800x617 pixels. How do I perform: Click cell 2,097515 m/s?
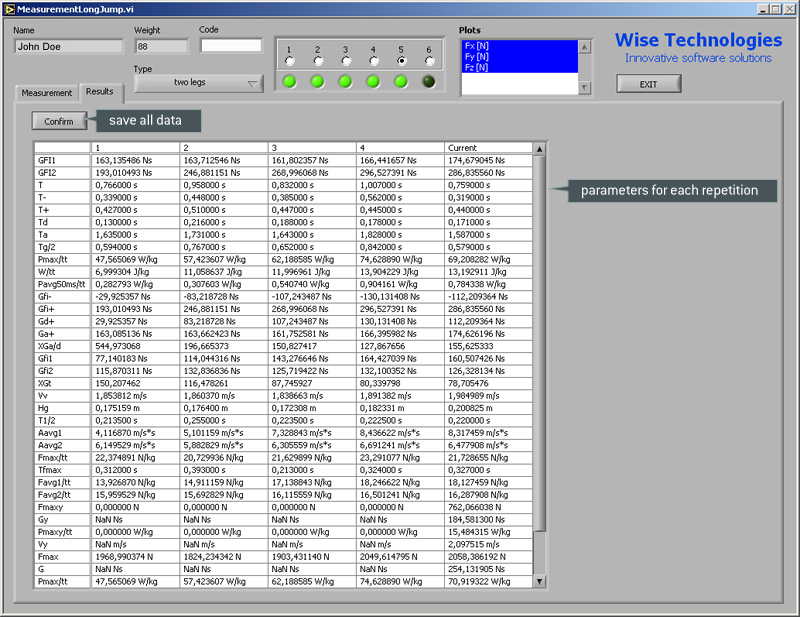488,545
